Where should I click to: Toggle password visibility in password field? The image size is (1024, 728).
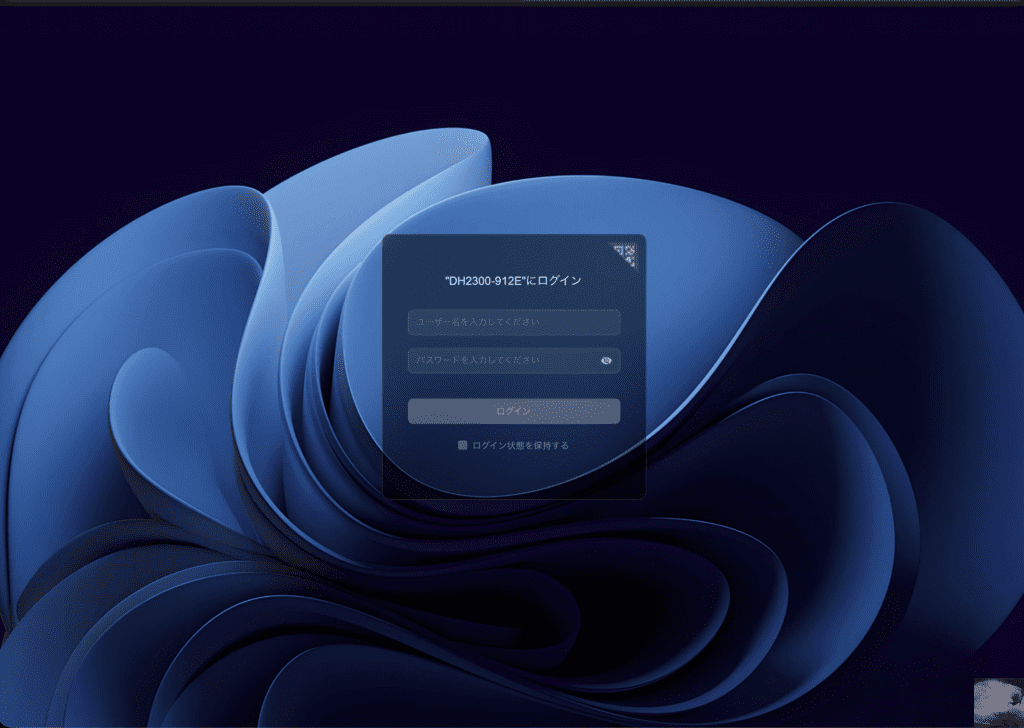pyautogui.click(x=606, y=361)
